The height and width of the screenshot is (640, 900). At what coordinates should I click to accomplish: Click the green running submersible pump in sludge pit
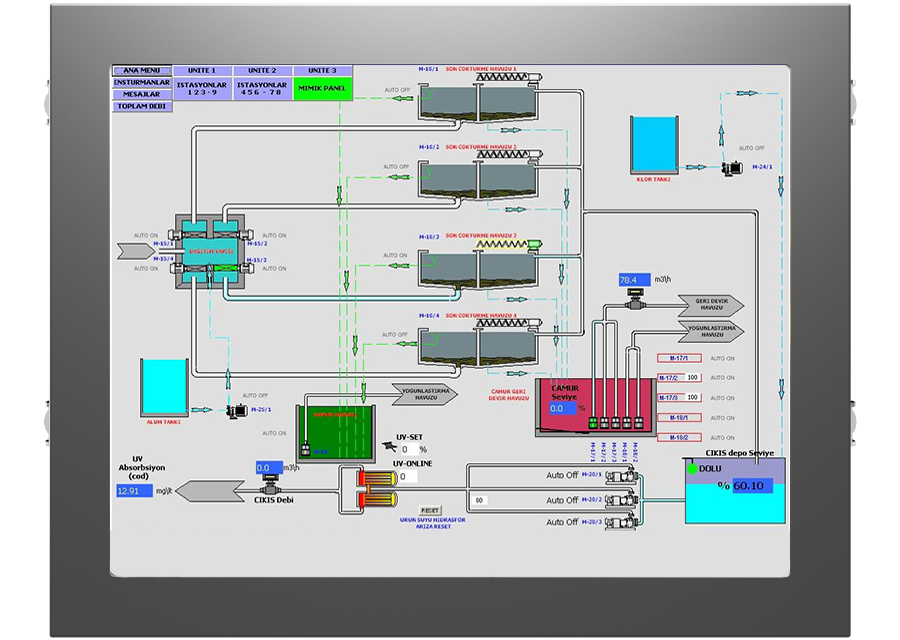(x=593, y=422)
